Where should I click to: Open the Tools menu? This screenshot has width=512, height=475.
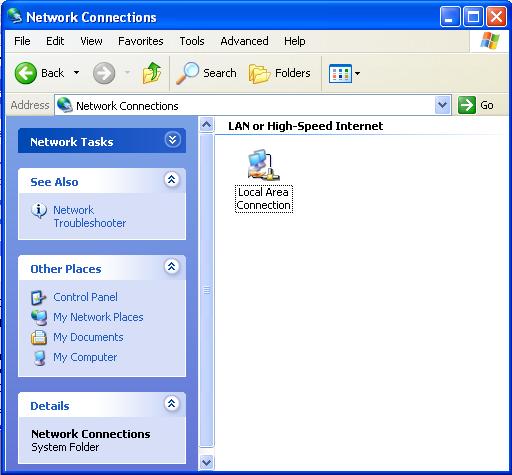coord(192,41)
